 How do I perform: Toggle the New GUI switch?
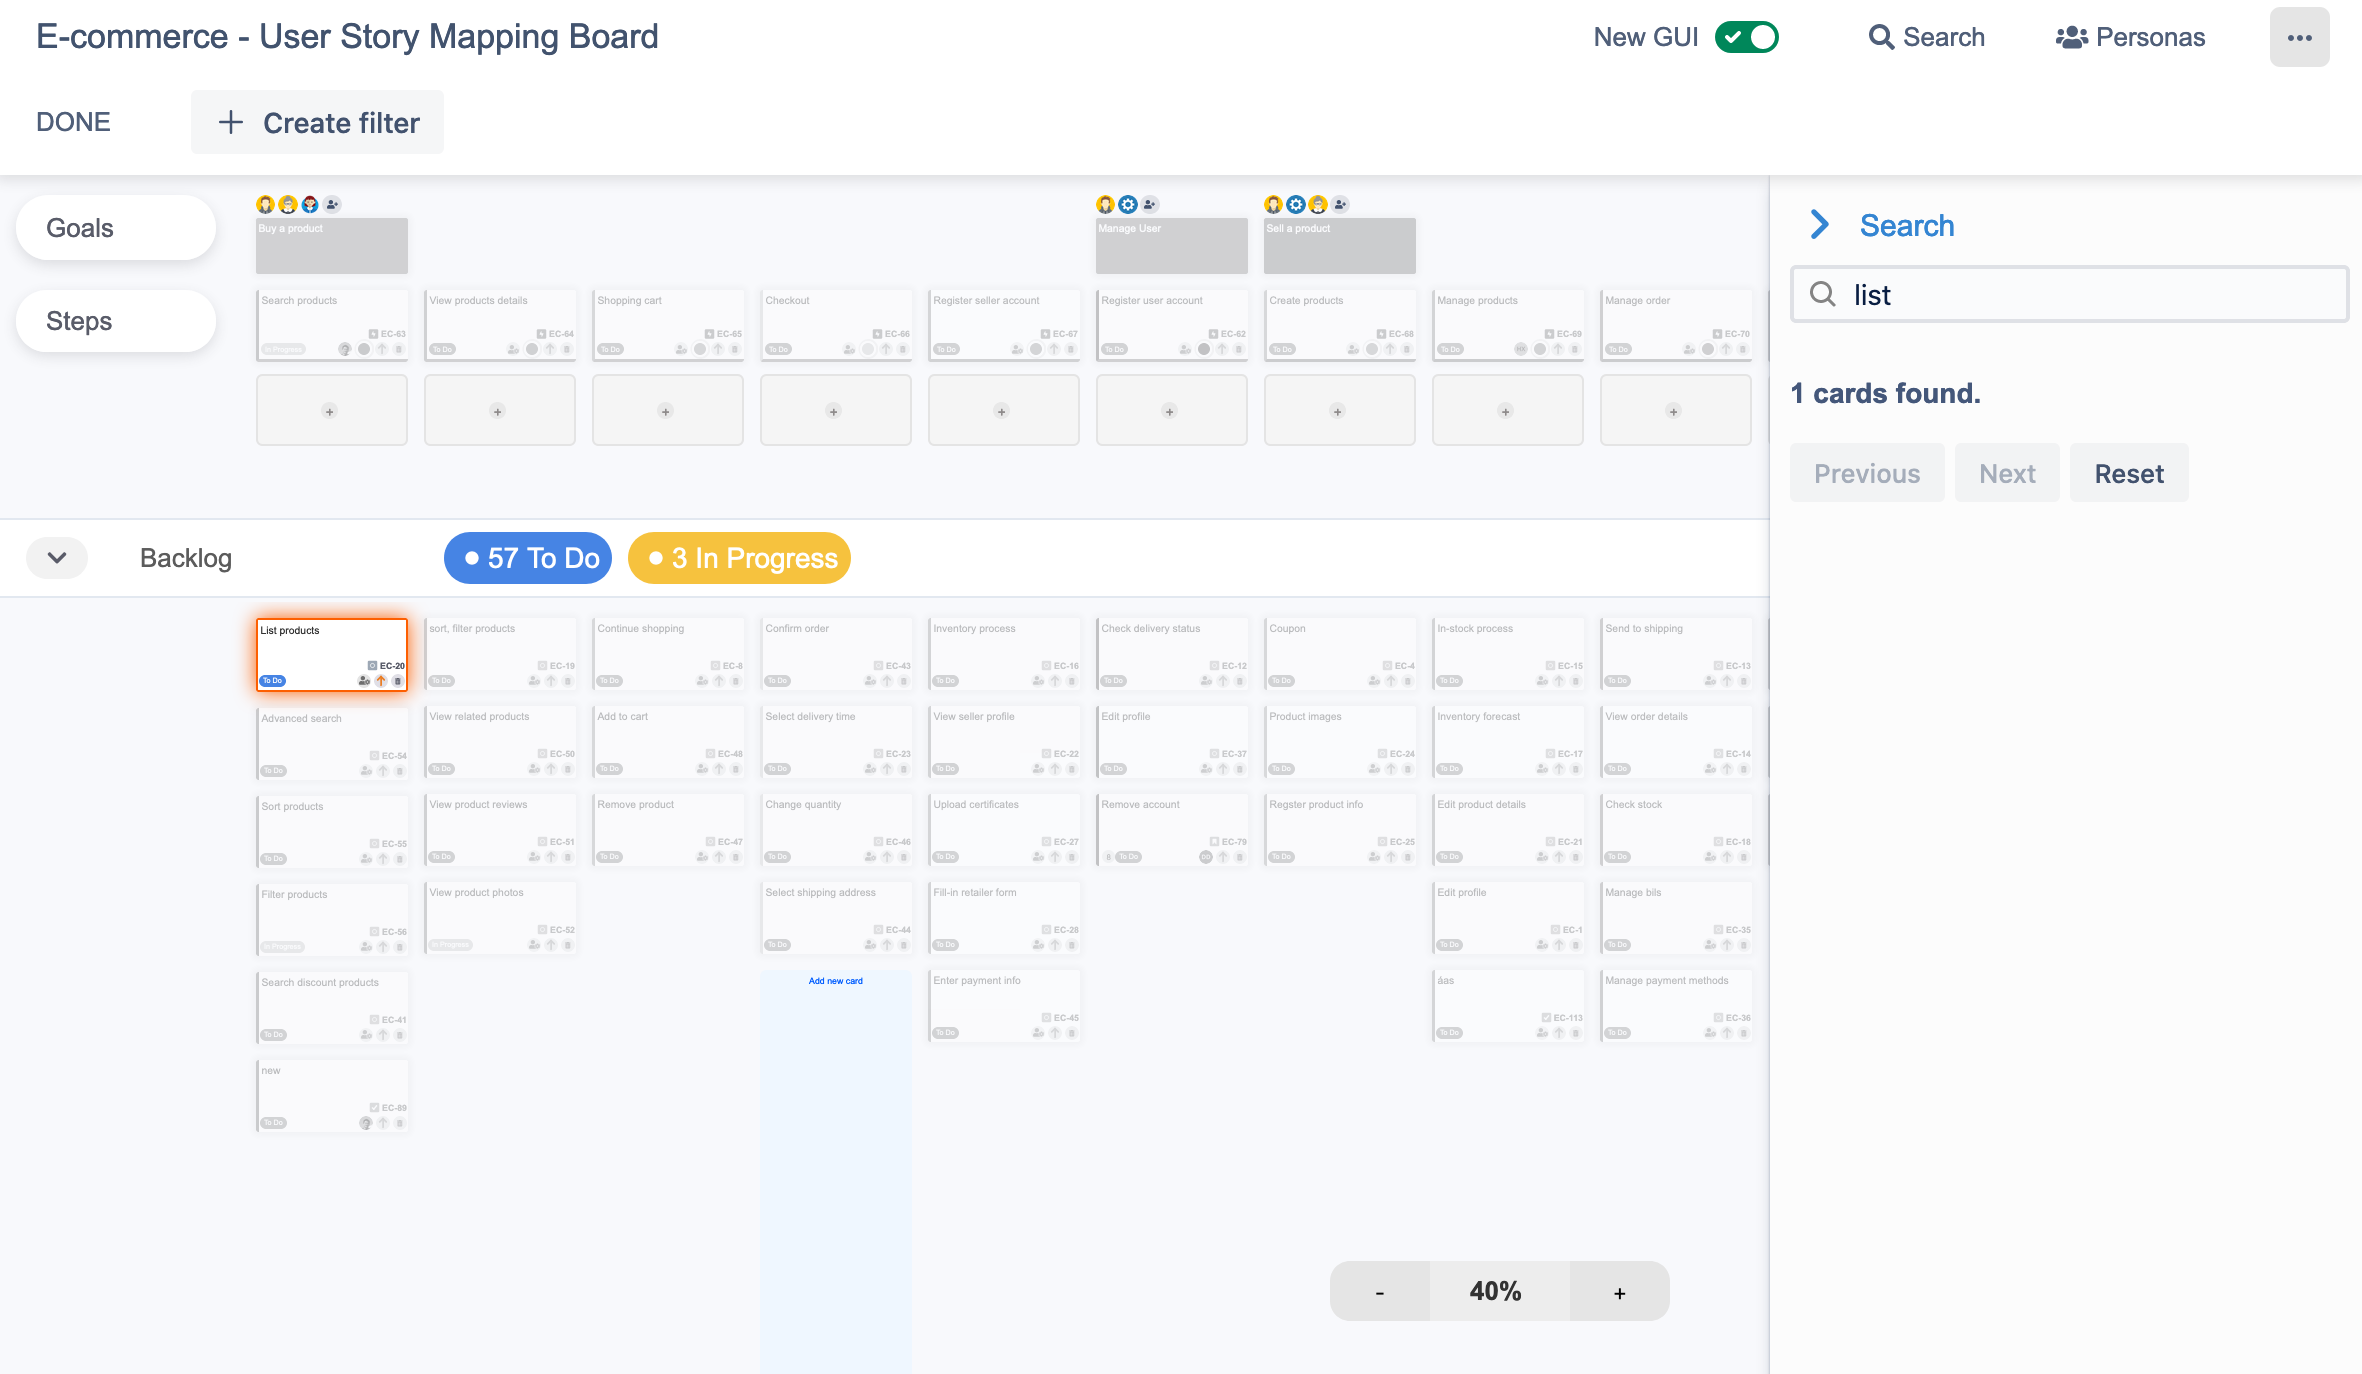[1746, 37]
